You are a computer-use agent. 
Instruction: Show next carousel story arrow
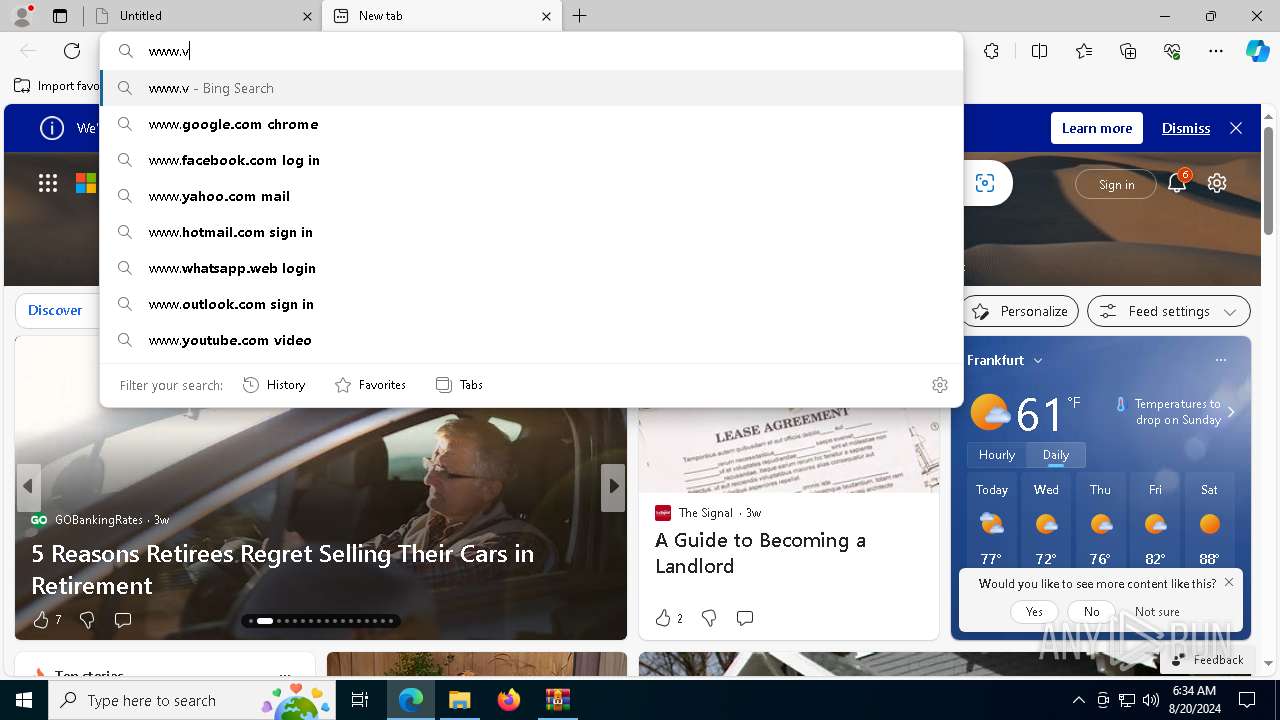(613, 486)
